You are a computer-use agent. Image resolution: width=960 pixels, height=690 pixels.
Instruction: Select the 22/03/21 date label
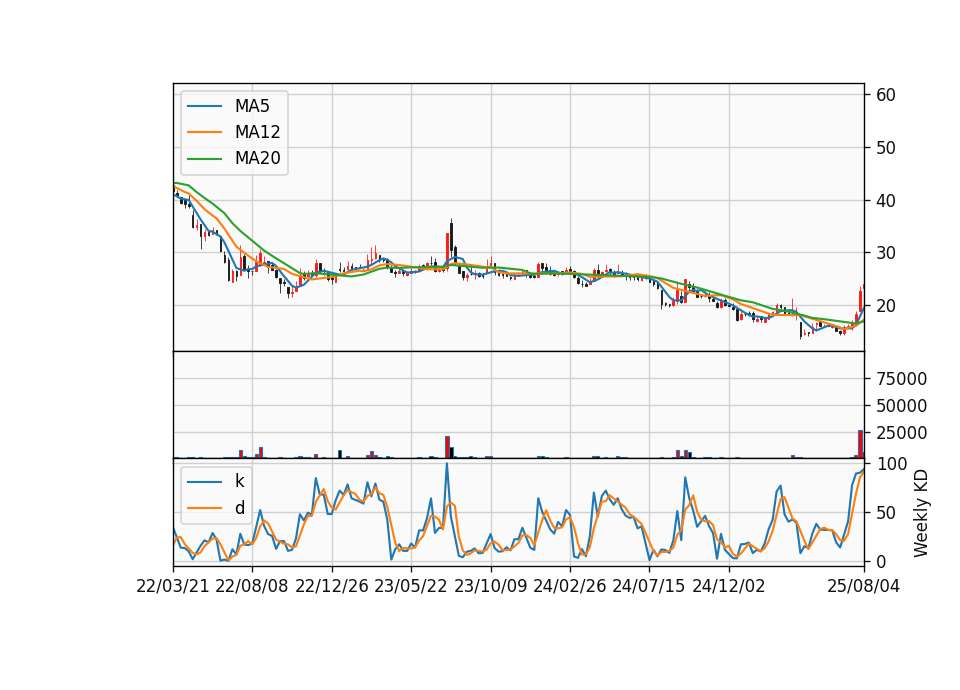[x=173, y=586]
